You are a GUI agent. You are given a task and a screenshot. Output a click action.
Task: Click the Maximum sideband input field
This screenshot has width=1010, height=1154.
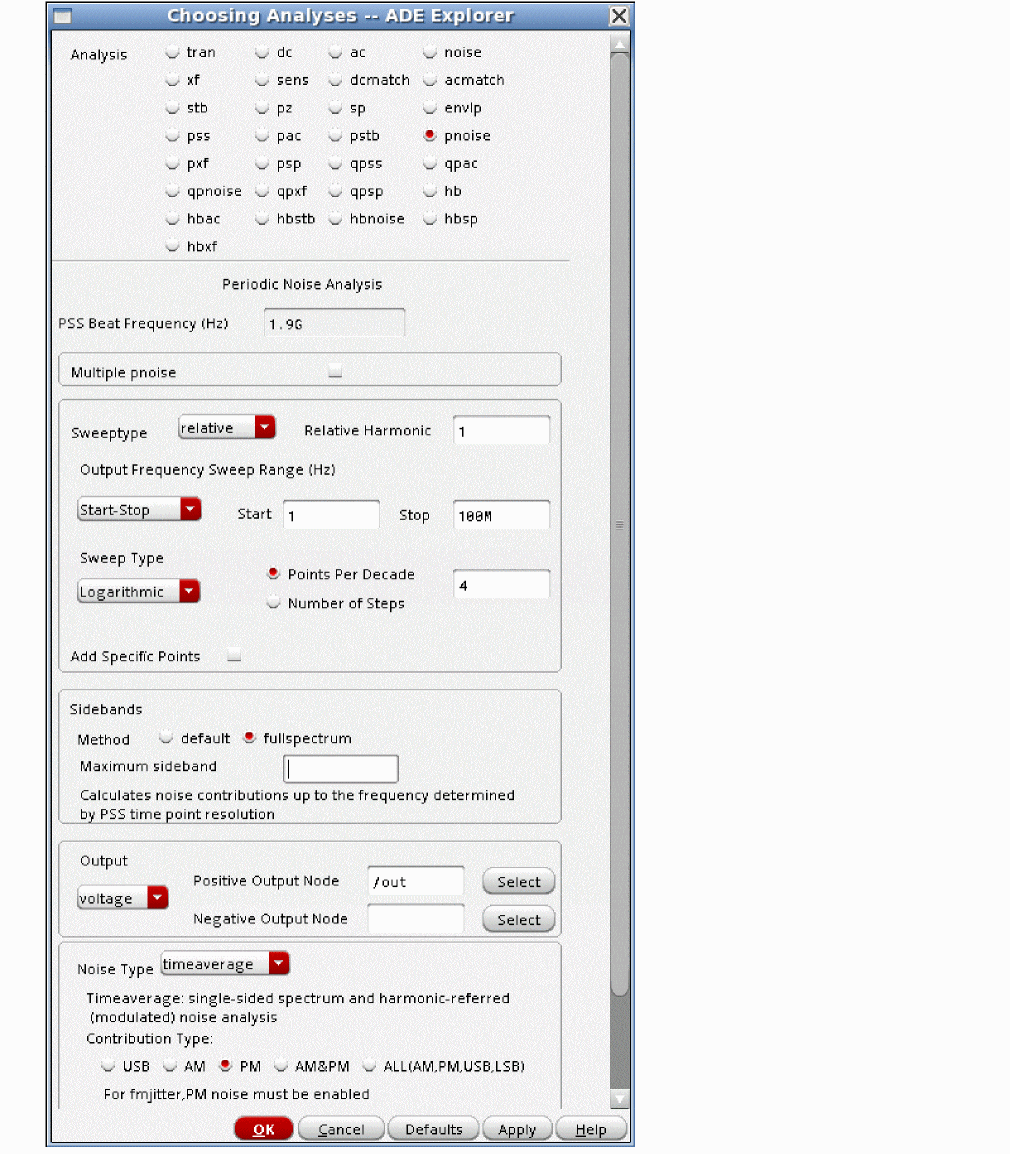click(x=341, y=769)
